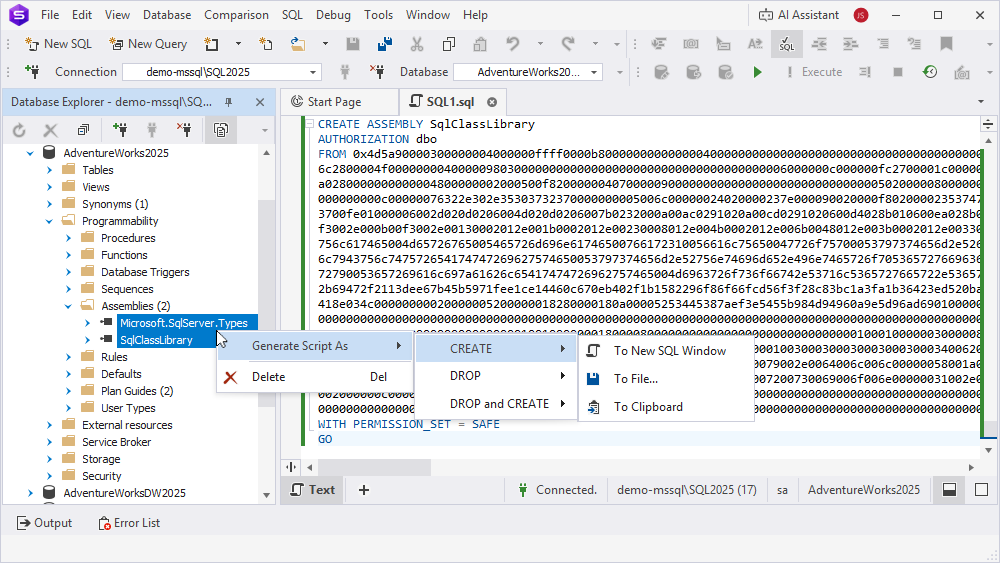The width and height of the screenshot is (1000, 563).
Task: Open the Database combo box AdventureWorks20...
Action: click(528, 72)
